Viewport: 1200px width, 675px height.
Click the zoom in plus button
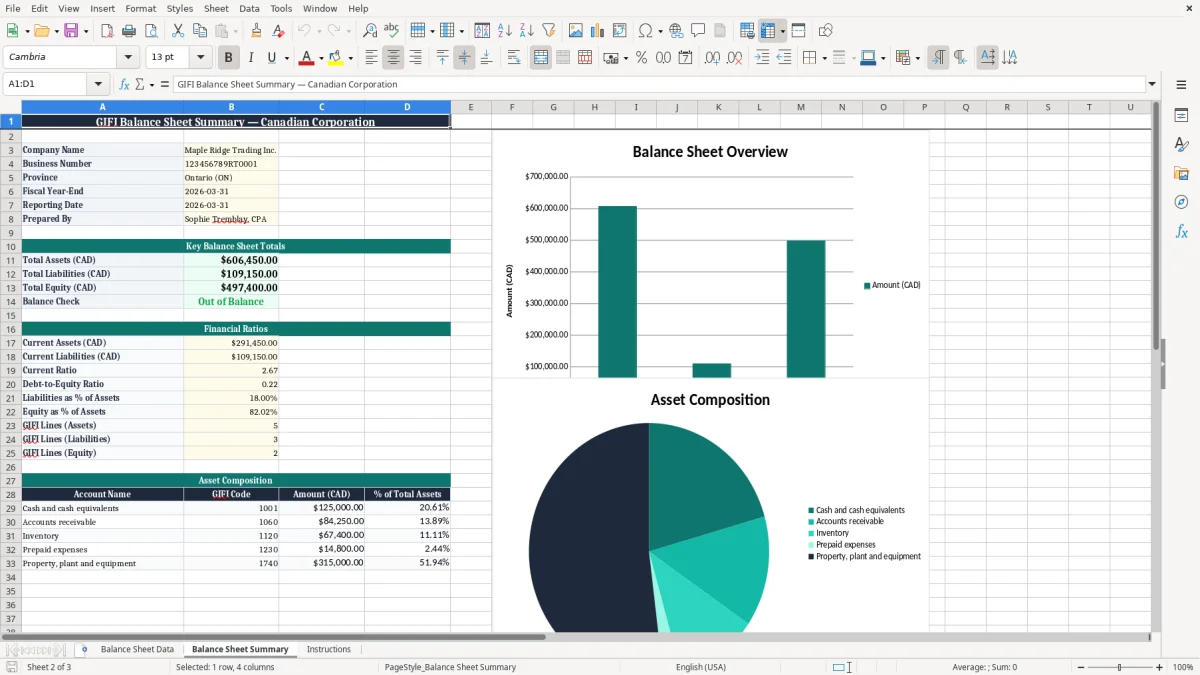point(1159,667)
